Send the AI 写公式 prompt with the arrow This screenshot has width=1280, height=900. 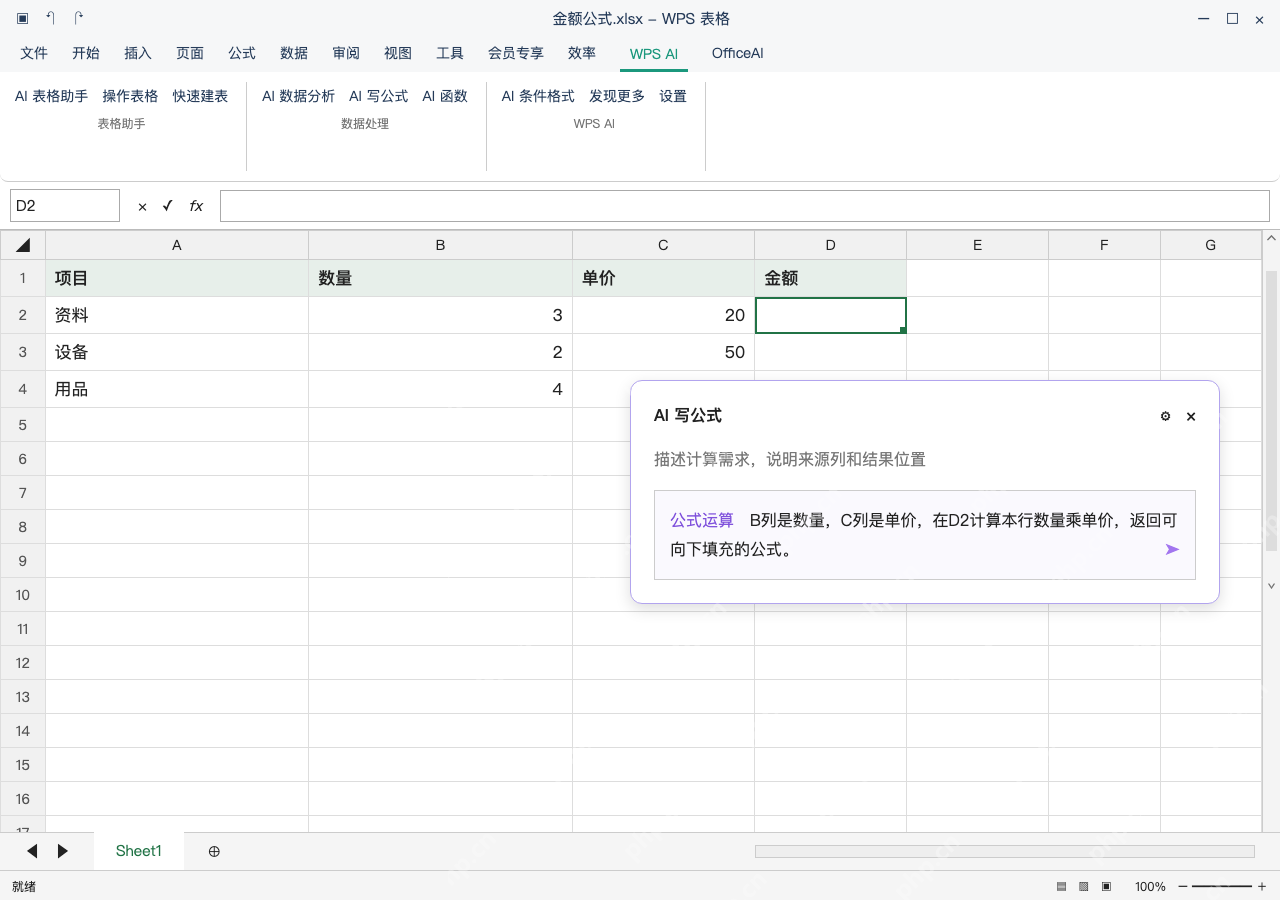tap(1172, 549)
